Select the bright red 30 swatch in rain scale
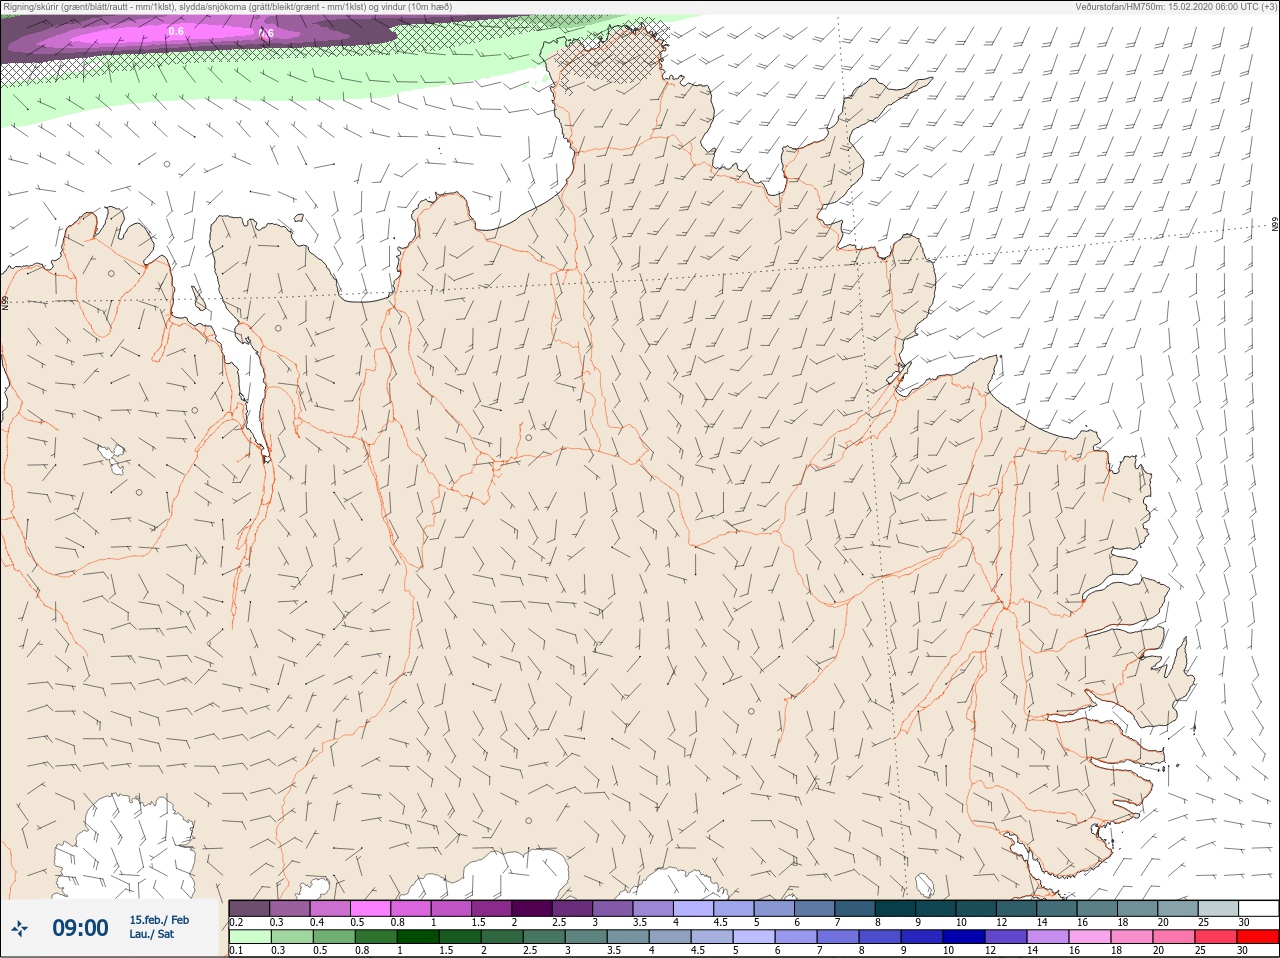Viewport: 1280px width, 958px height. [x=1258, y=937]
